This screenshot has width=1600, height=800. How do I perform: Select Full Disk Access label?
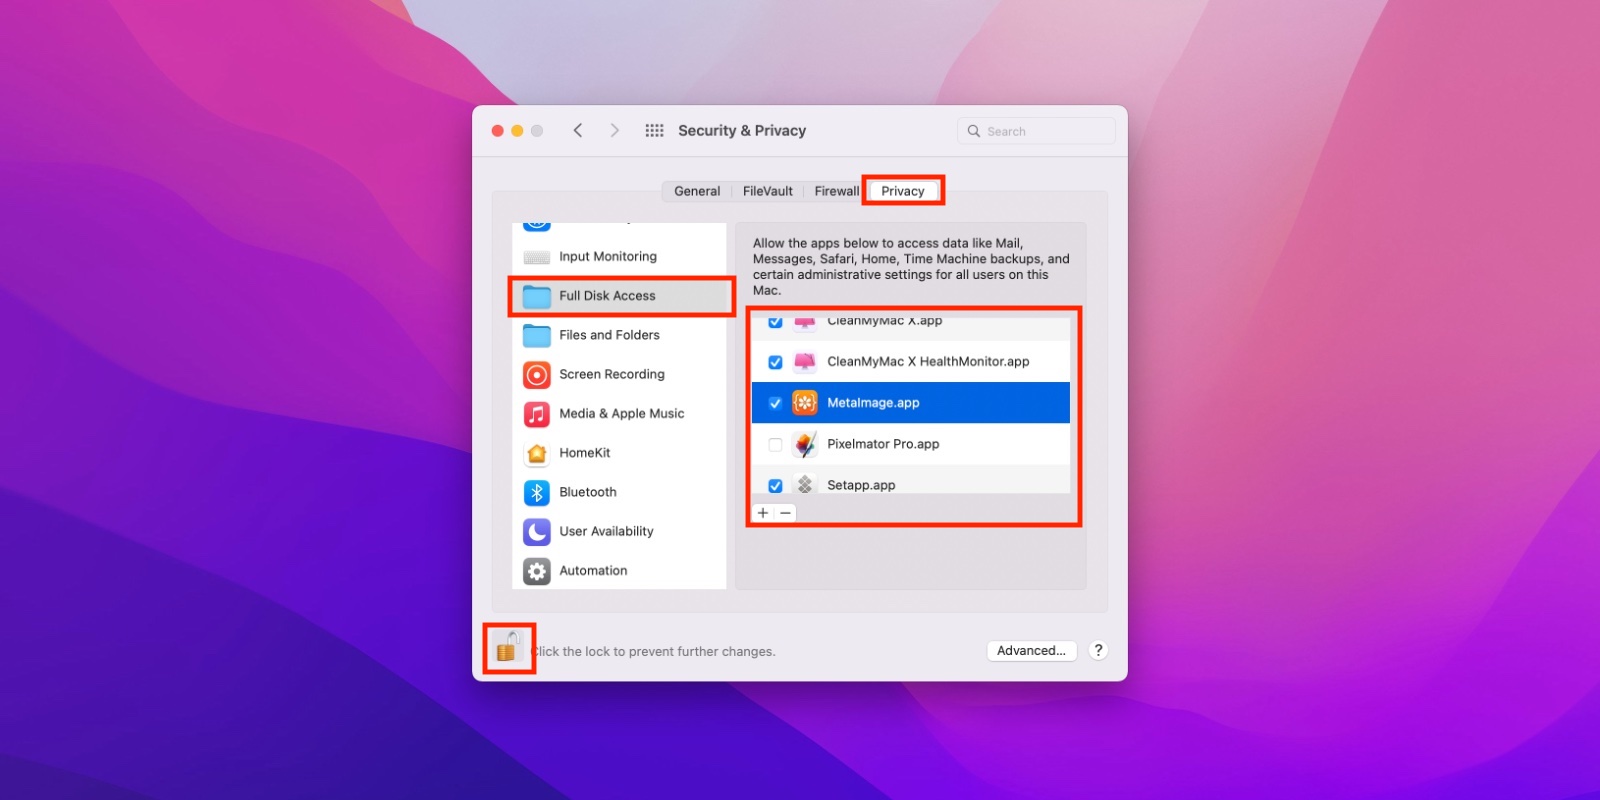(x=607, y=296)
